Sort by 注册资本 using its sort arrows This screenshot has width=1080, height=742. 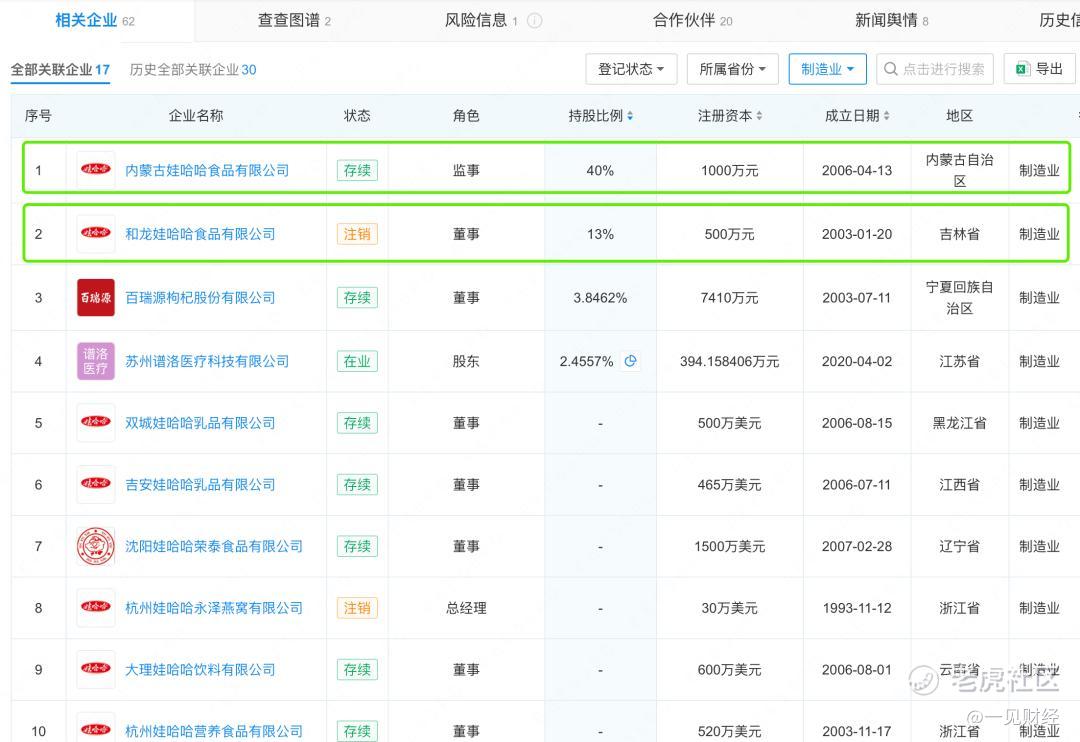759,116
